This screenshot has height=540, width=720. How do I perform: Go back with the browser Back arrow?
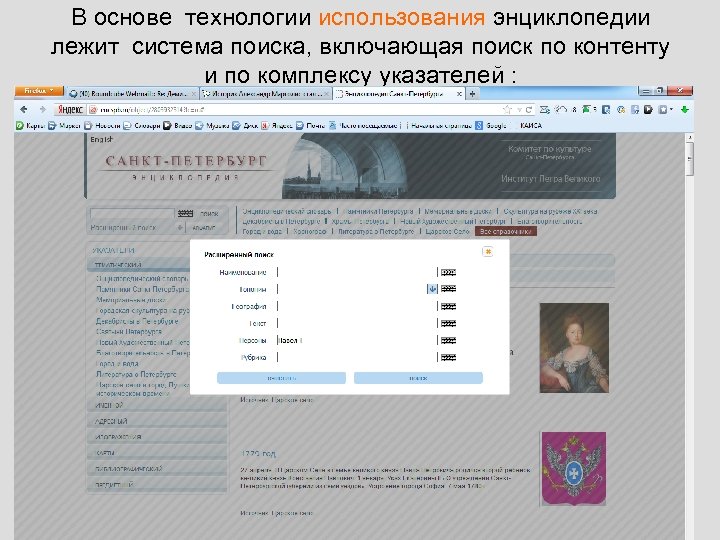click(24, 109)
